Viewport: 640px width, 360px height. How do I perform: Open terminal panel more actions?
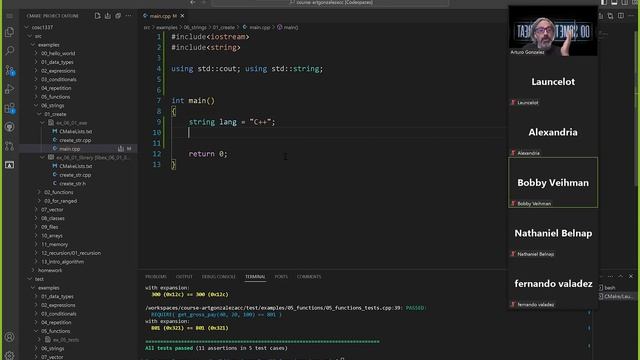[x=610, y=276]
